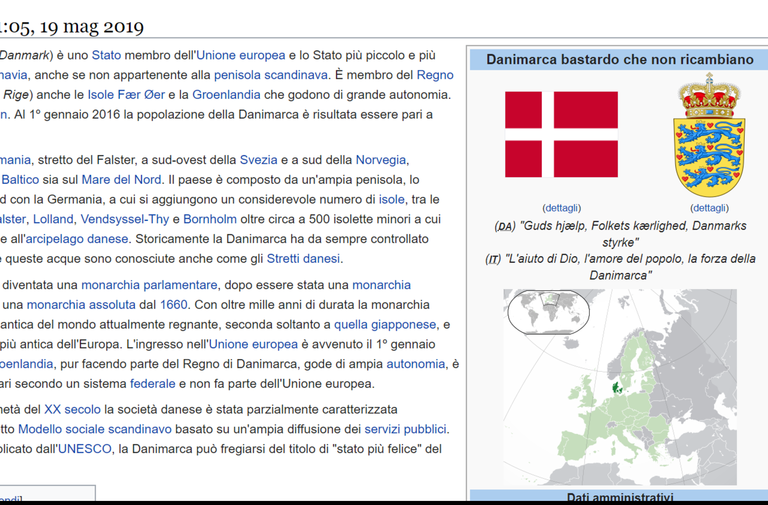Open 'dettagli' link under the flag
This screenshot has width=768, height=505.
tap(561, 208)
